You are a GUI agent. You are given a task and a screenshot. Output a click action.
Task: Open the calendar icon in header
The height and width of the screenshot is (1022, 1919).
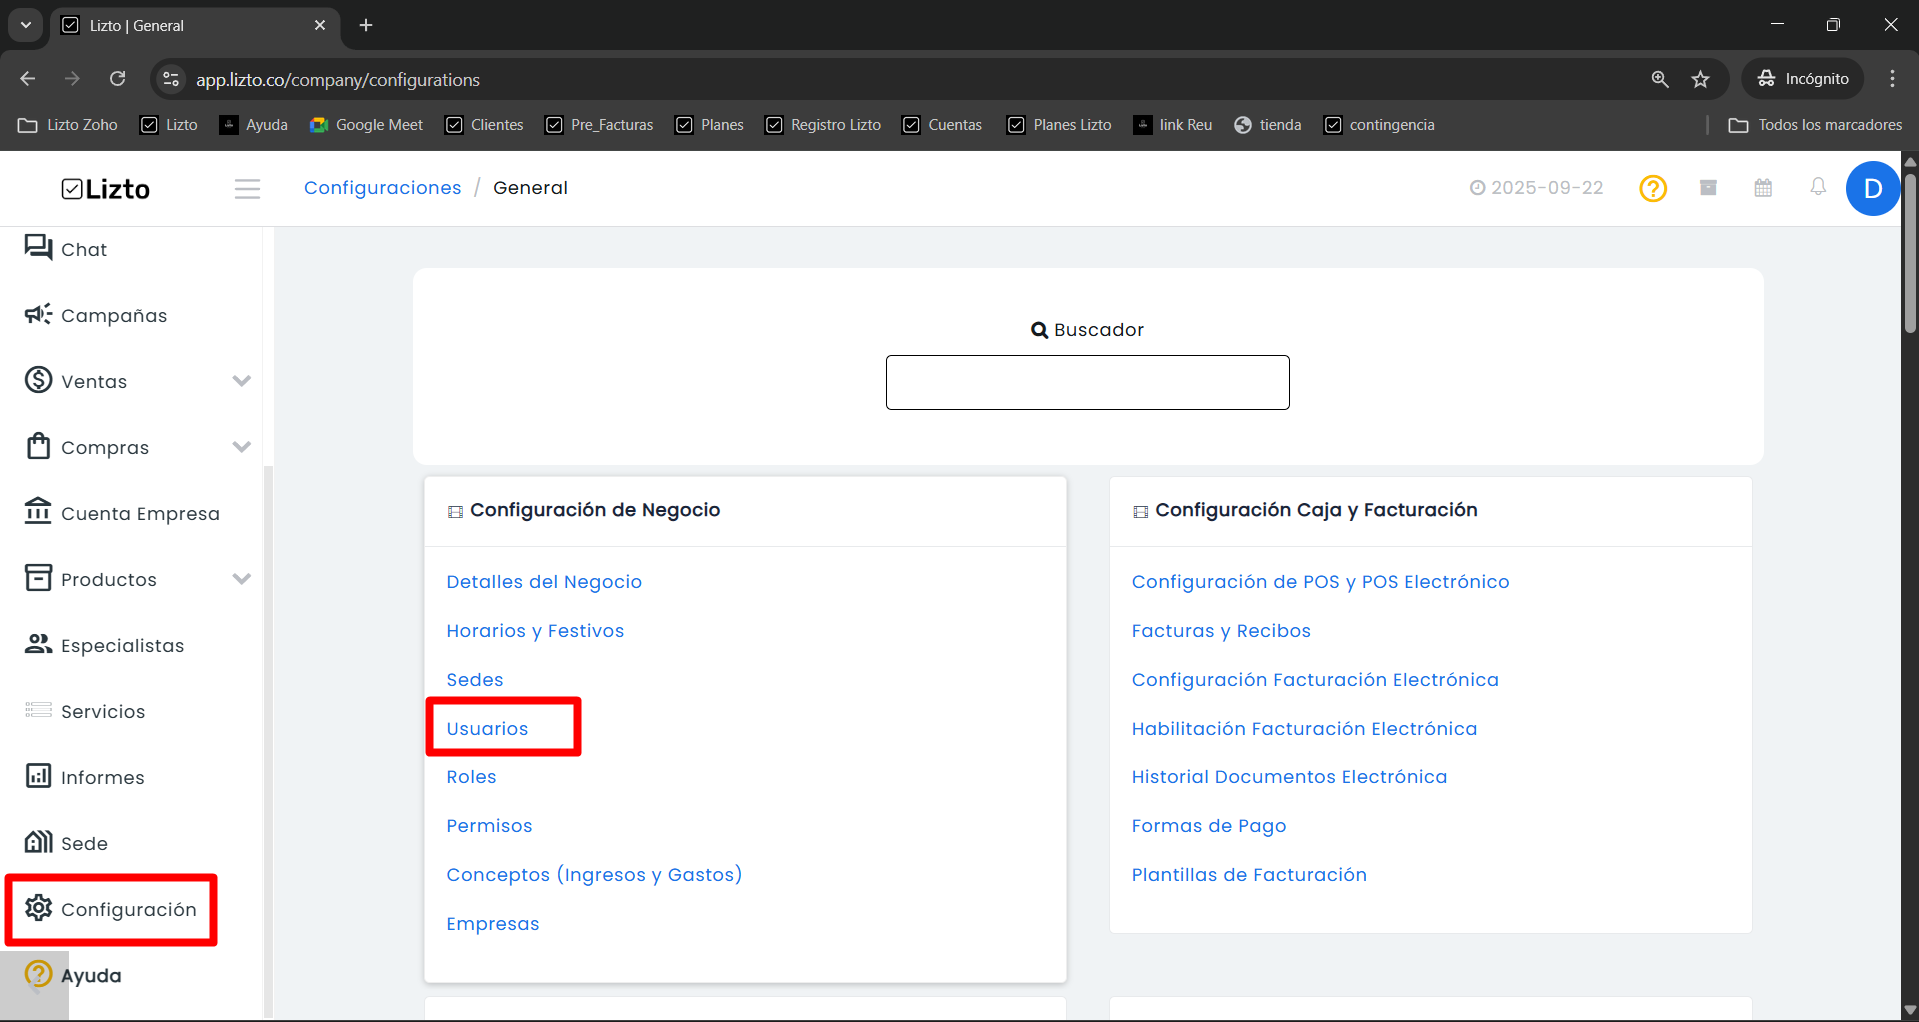coord(1763,188)
